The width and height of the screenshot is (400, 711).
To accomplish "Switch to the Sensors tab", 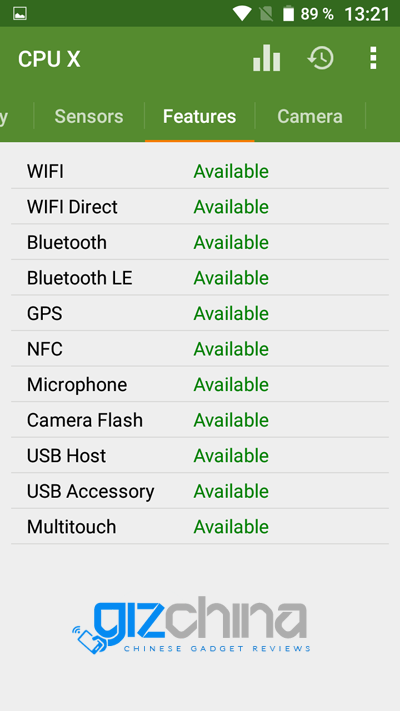I will tap(89, 117).
